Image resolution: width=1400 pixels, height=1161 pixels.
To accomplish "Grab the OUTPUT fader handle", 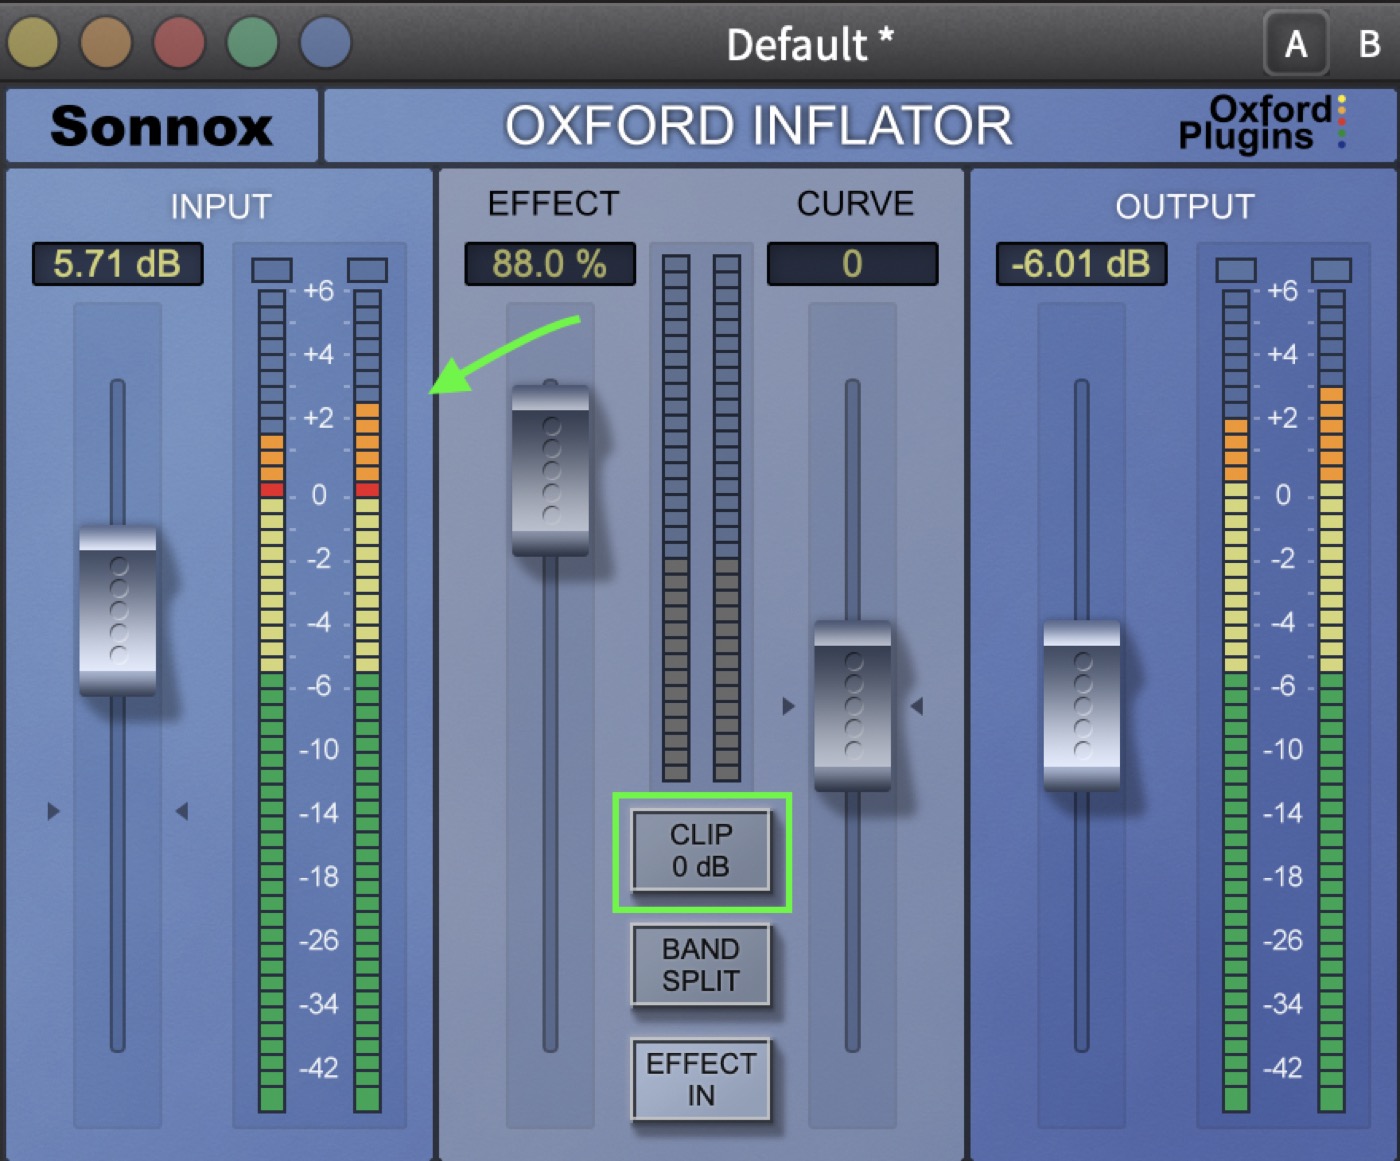I will click(1082, 706).
